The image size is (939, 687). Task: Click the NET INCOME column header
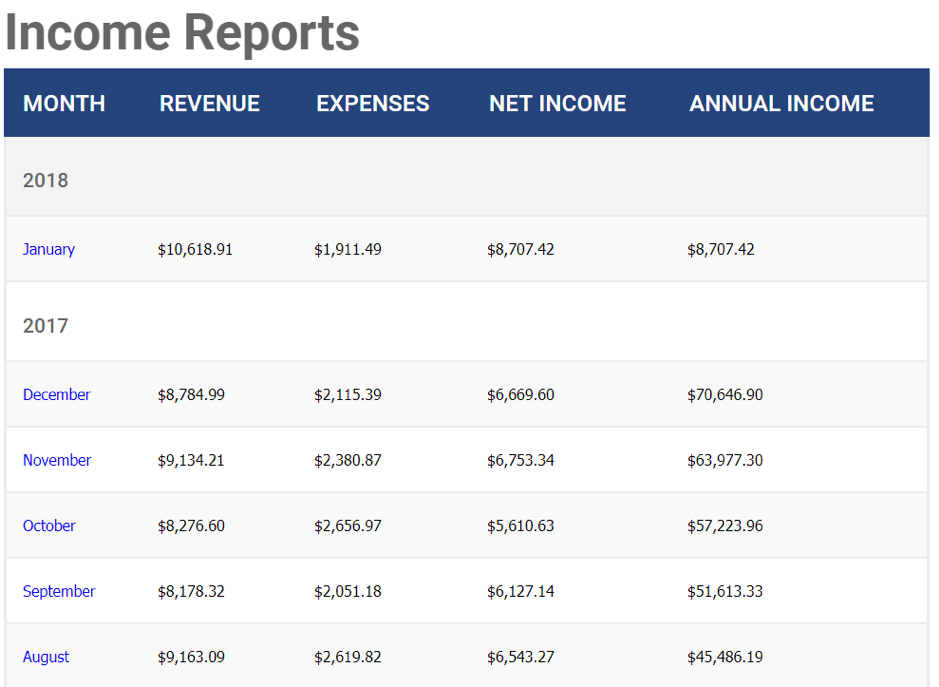click(x=557, y=103)
